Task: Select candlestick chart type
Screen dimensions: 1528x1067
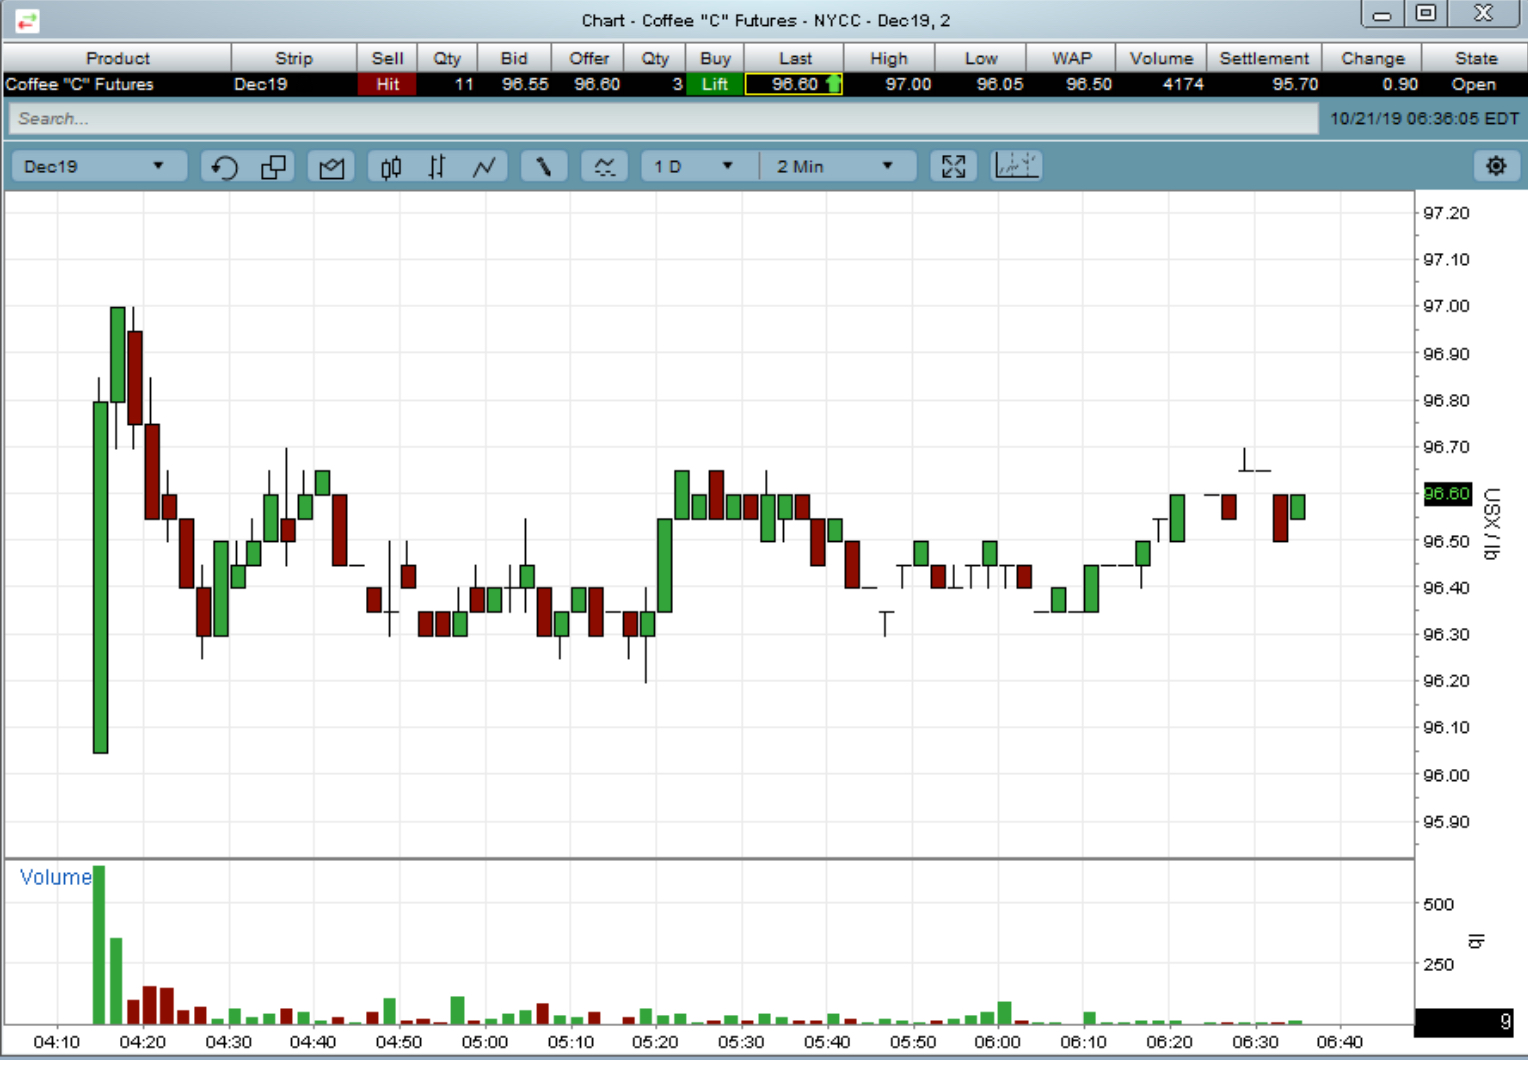Action: (391, 167)
